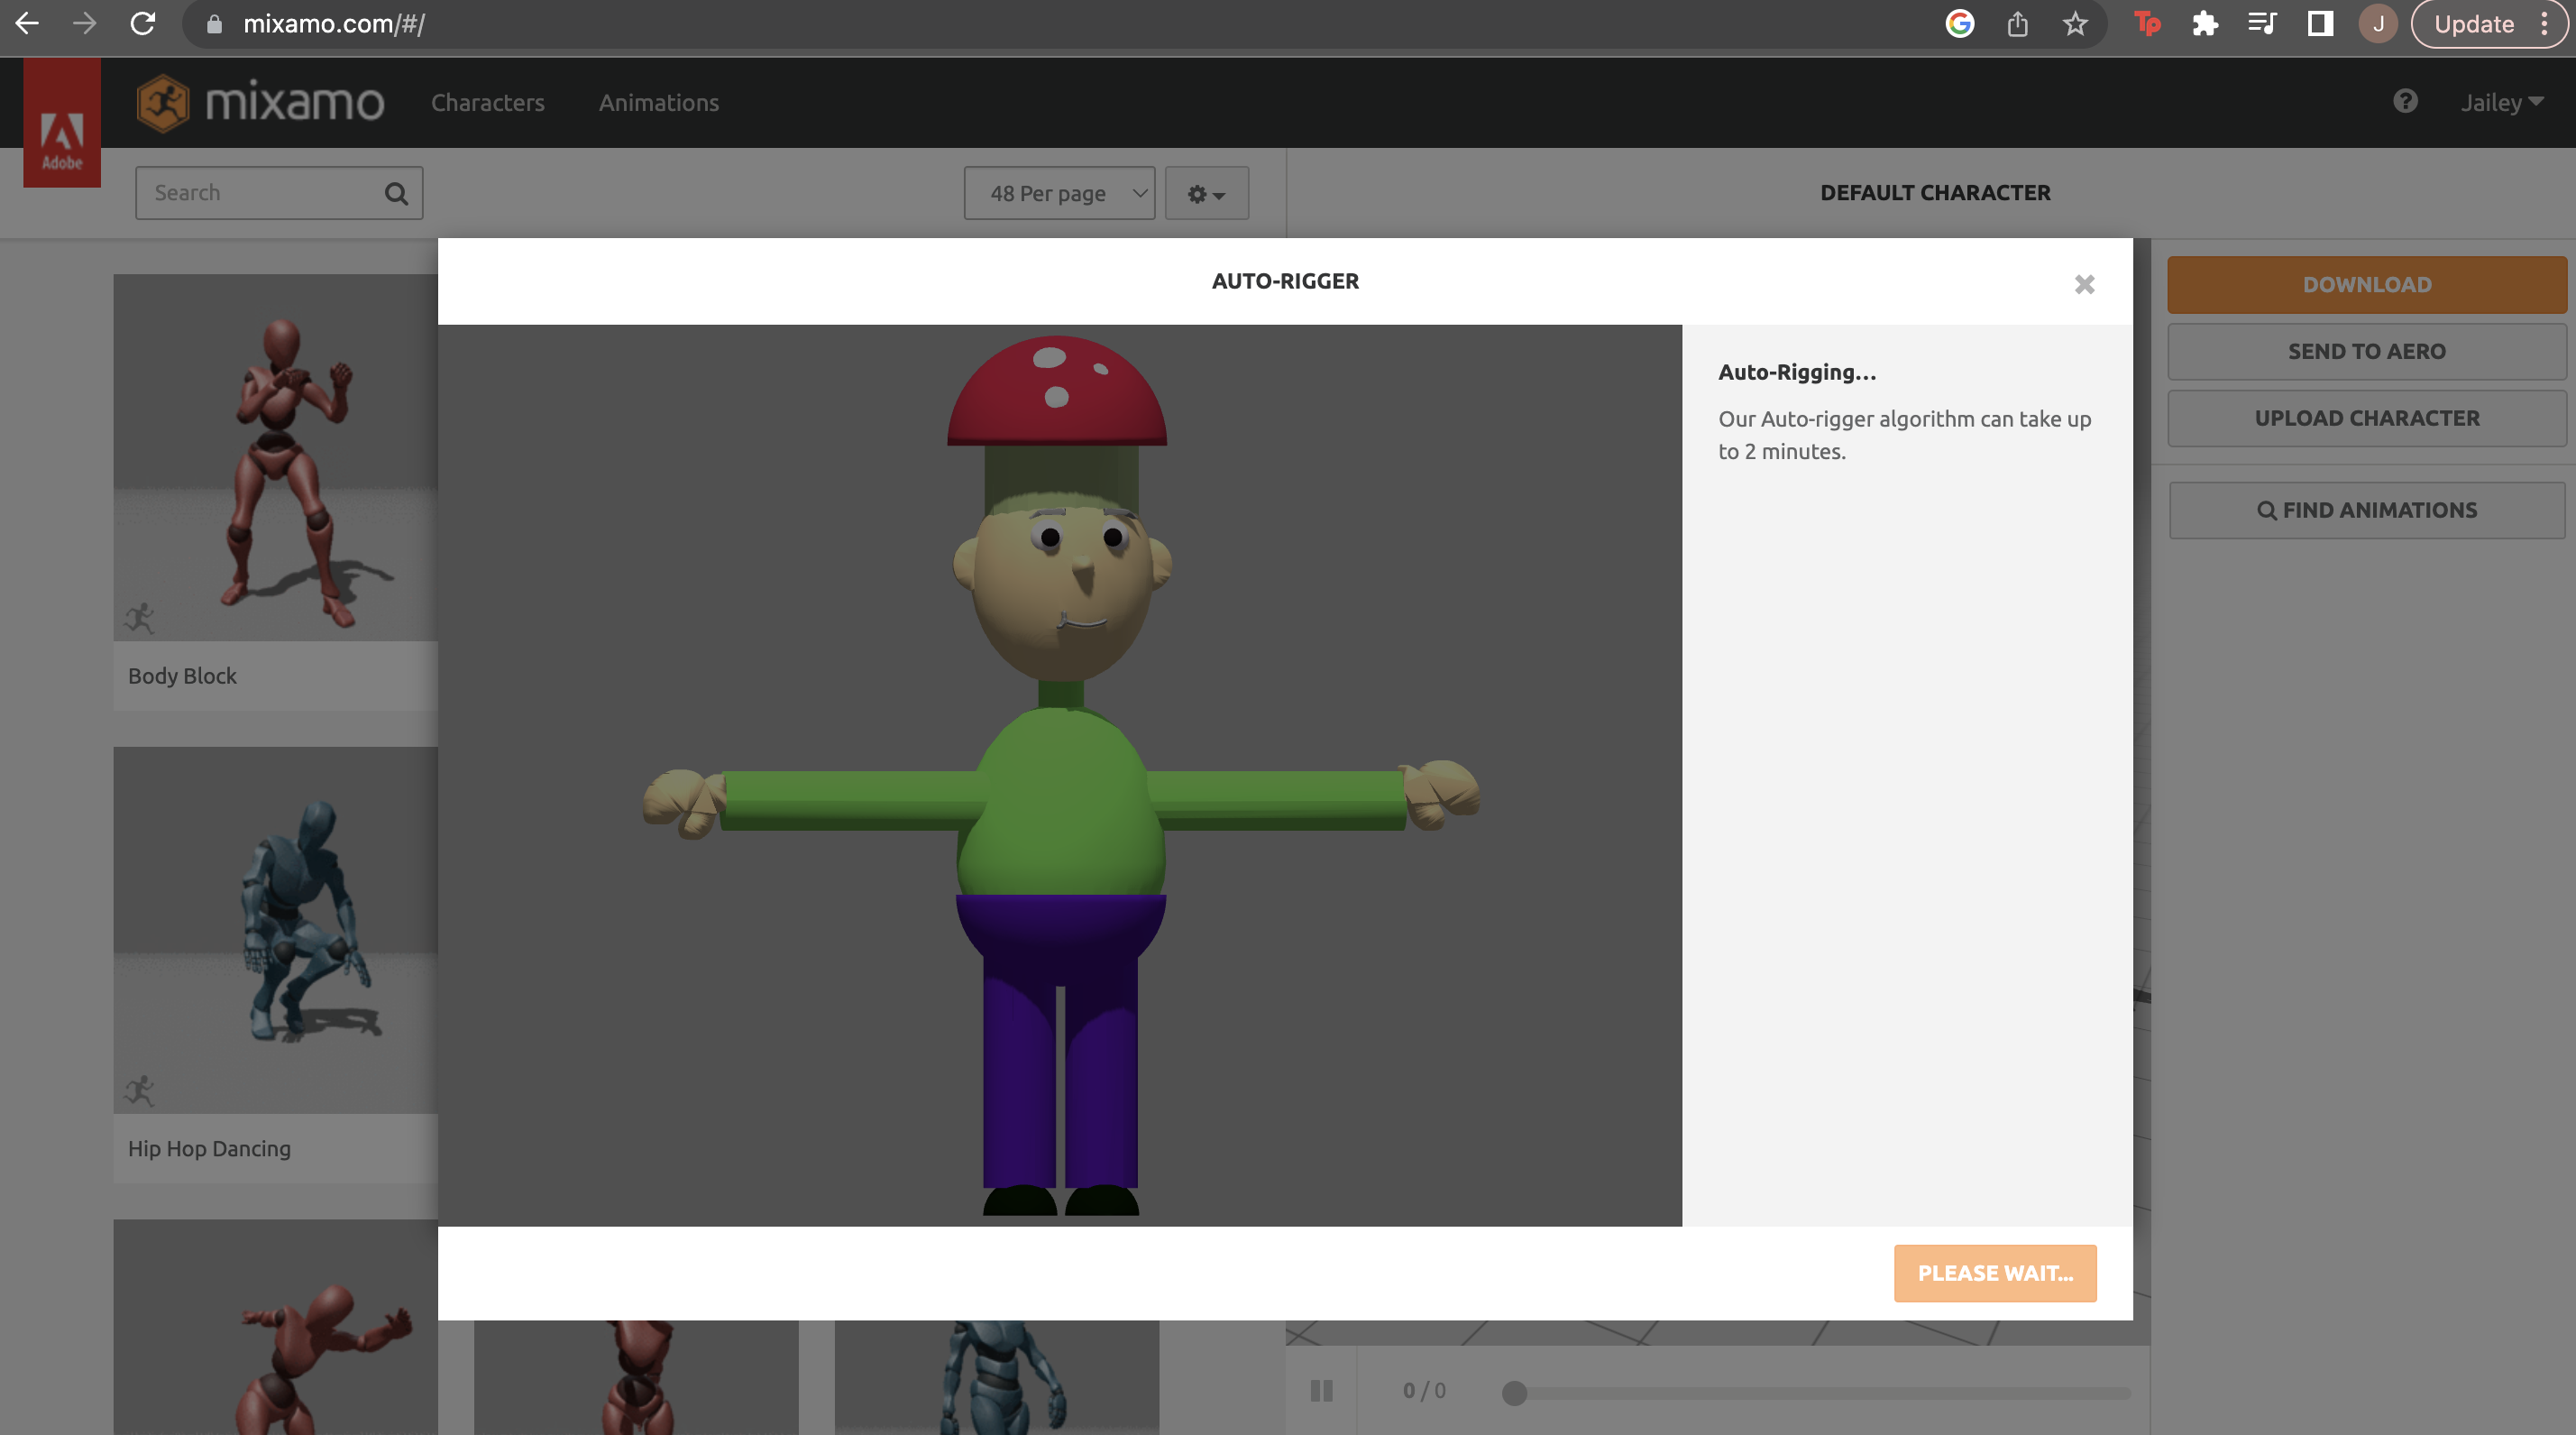
Task: Click the Google icon in address bar
Action: click(x=1960, y=24)
